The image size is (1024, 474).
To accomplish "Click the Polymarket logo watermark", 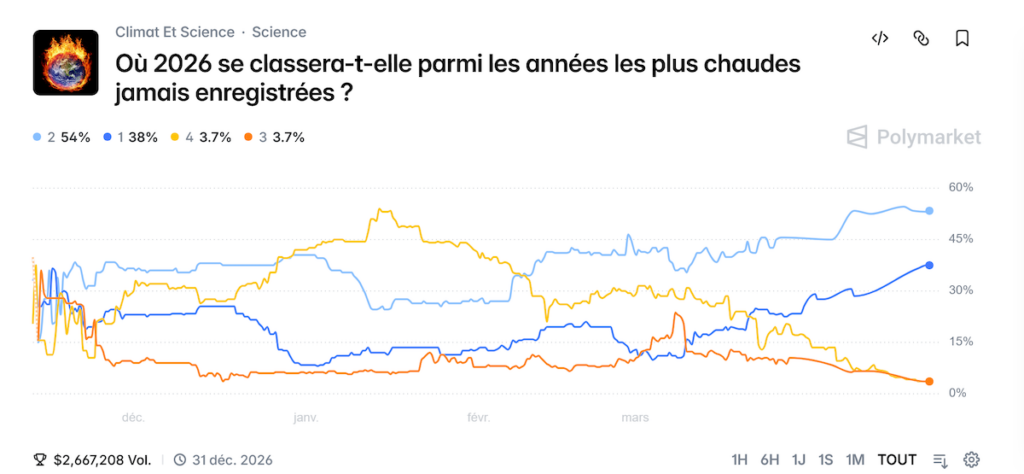I will tap(914, 137).
